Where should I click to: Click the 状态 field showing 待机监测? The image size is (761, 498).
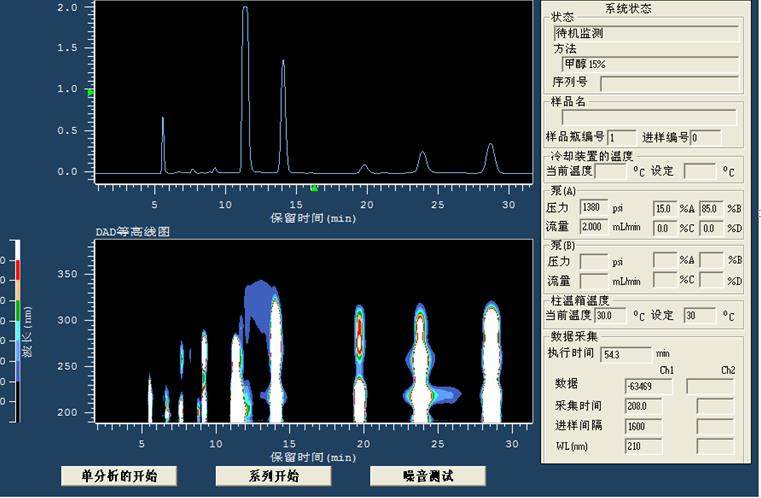[646, 33]
